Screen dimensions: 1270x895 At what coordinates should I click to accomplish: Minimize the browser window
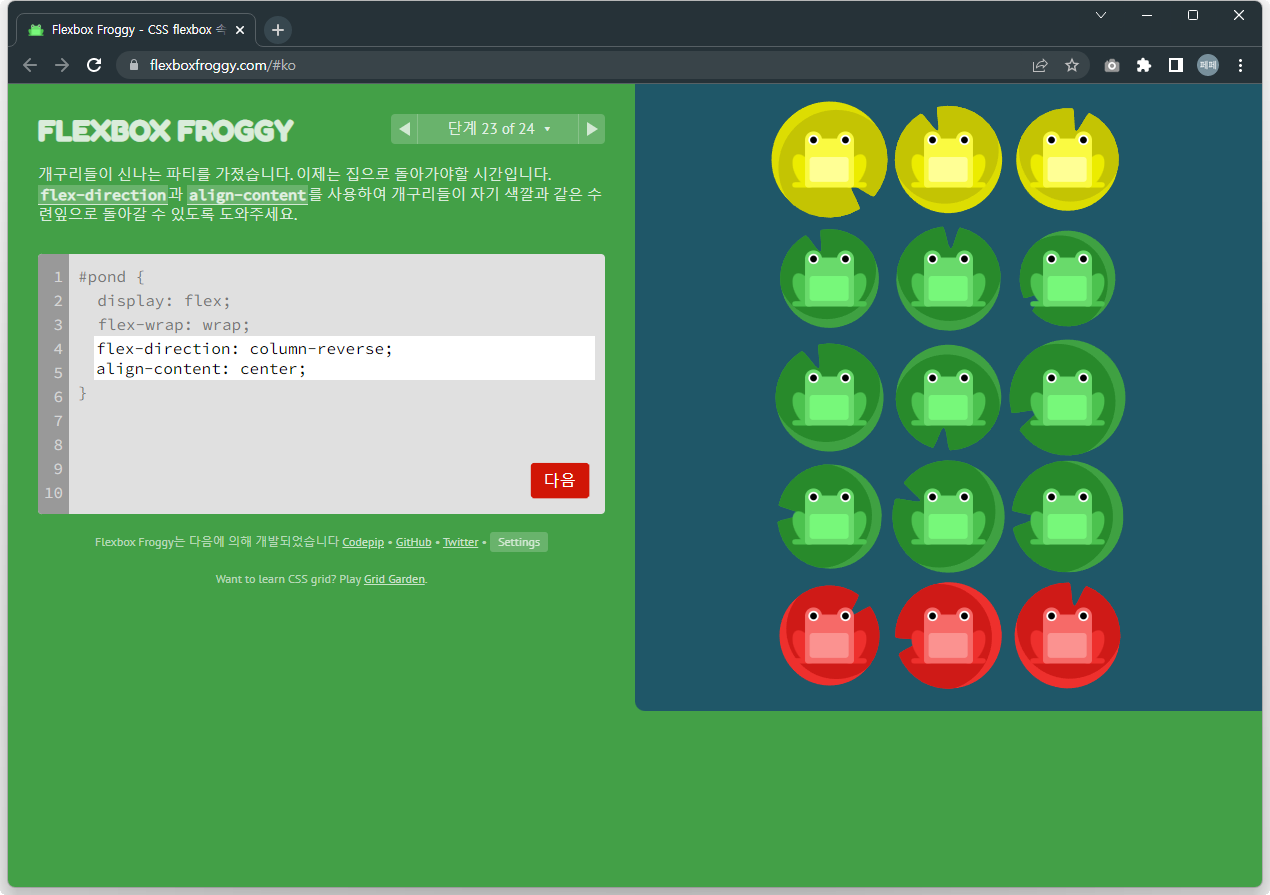tap(1147, 15)
